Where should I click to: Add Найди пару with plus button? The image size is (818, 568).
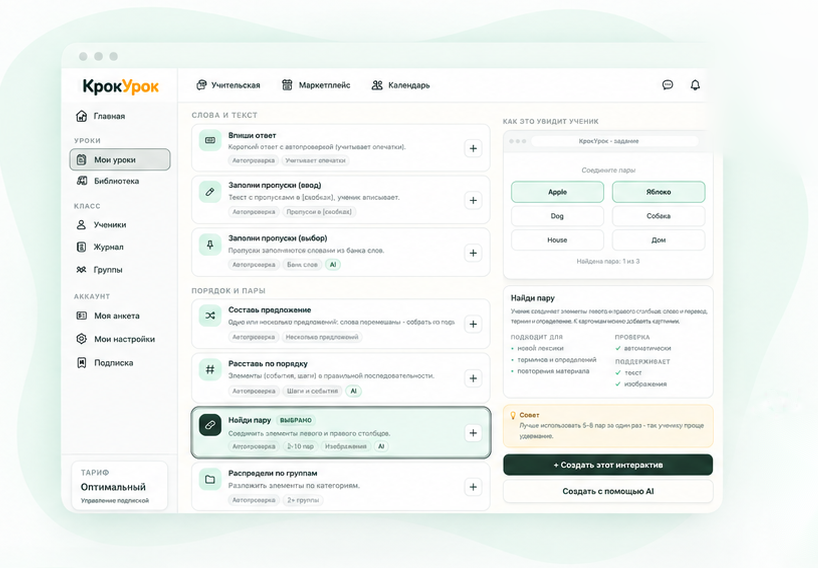coord(473,433)
